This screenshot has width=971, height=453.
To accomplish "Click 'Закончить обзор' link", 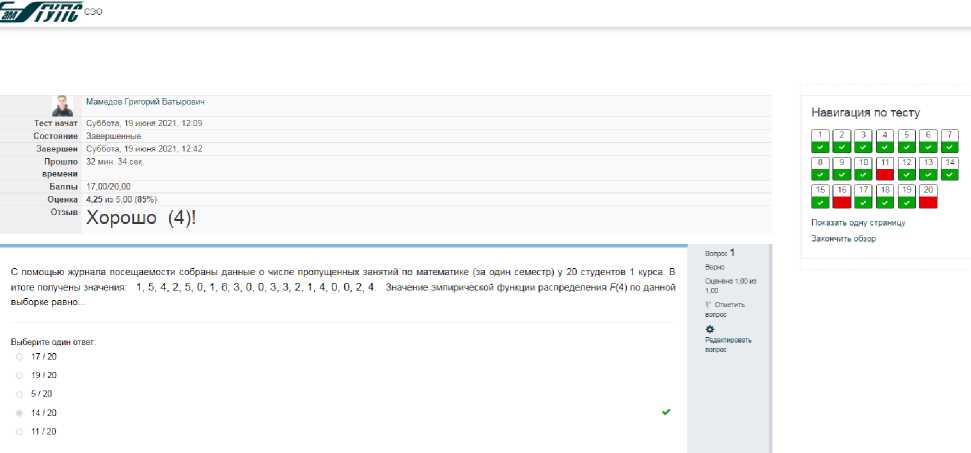I will pyautogui.click(x=843, y=239).
